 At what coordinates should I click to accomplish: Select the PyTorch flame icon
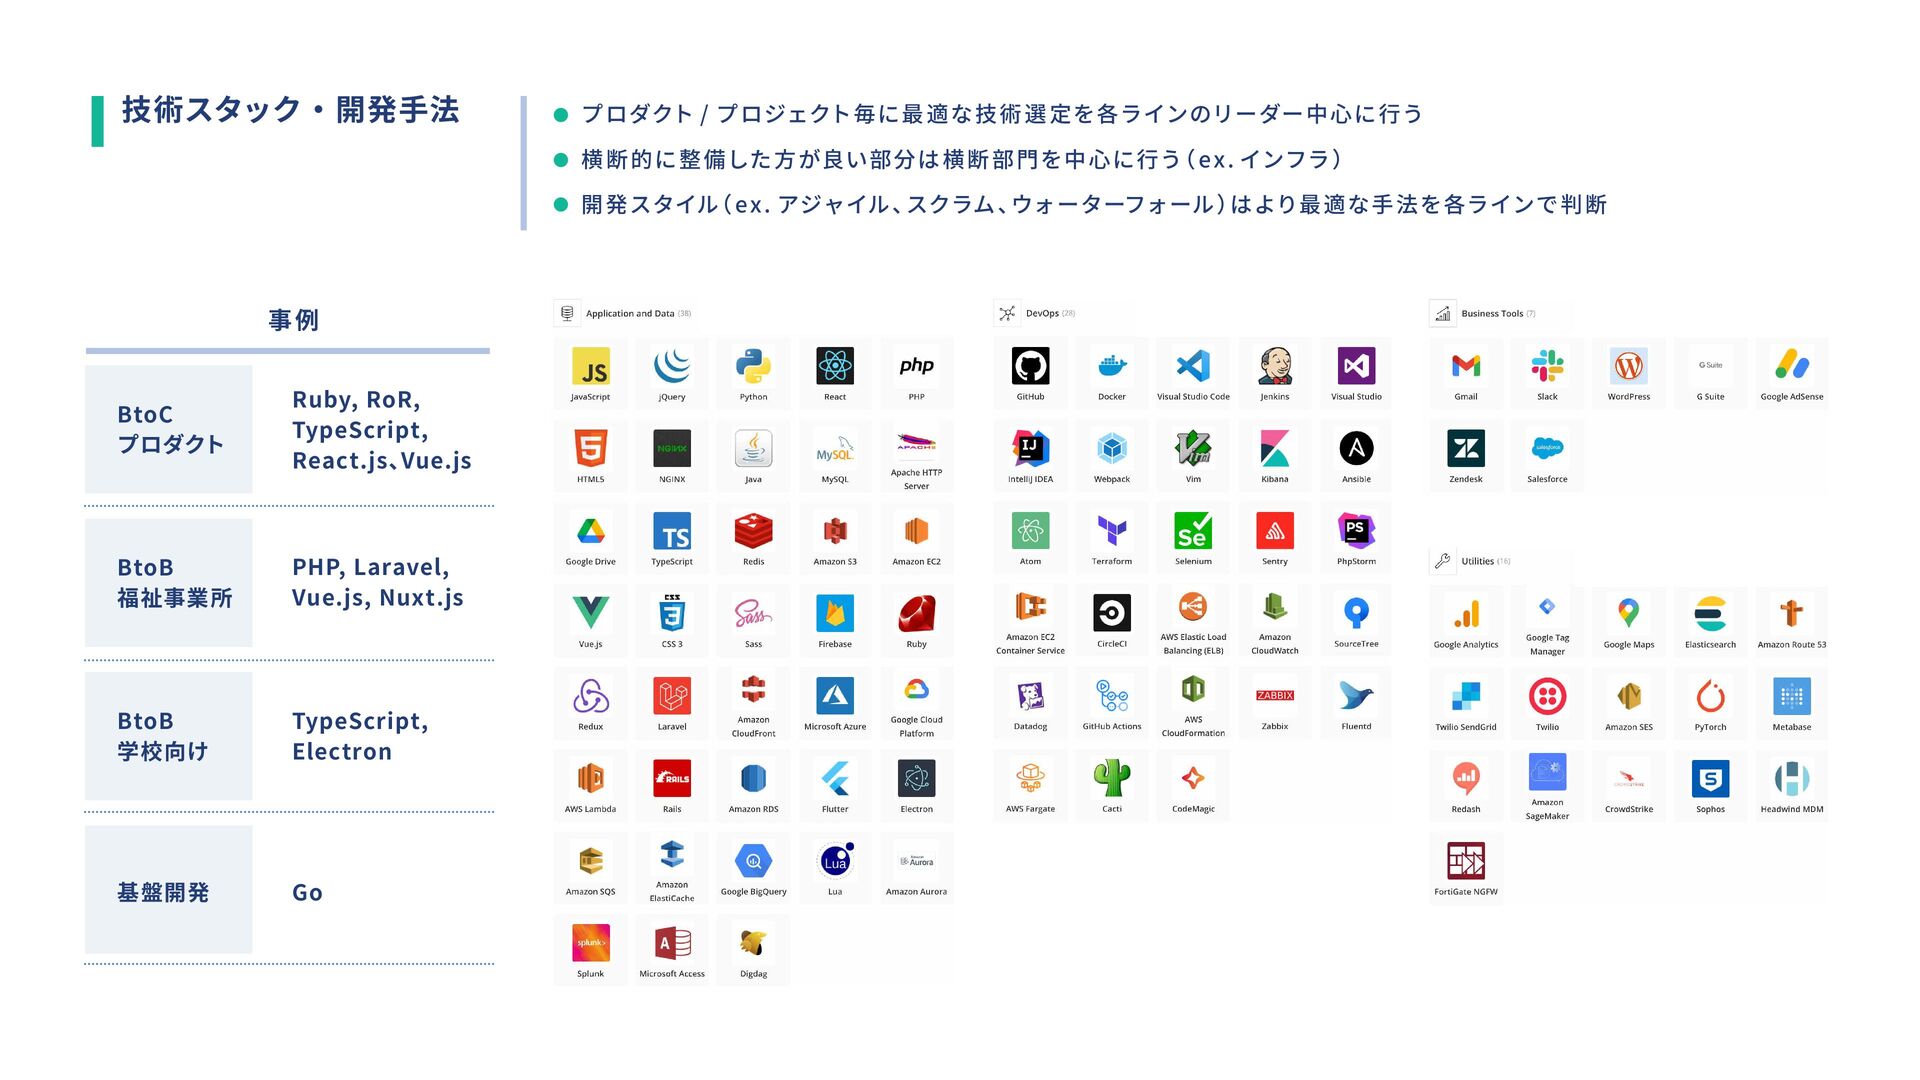[1710, 697]
